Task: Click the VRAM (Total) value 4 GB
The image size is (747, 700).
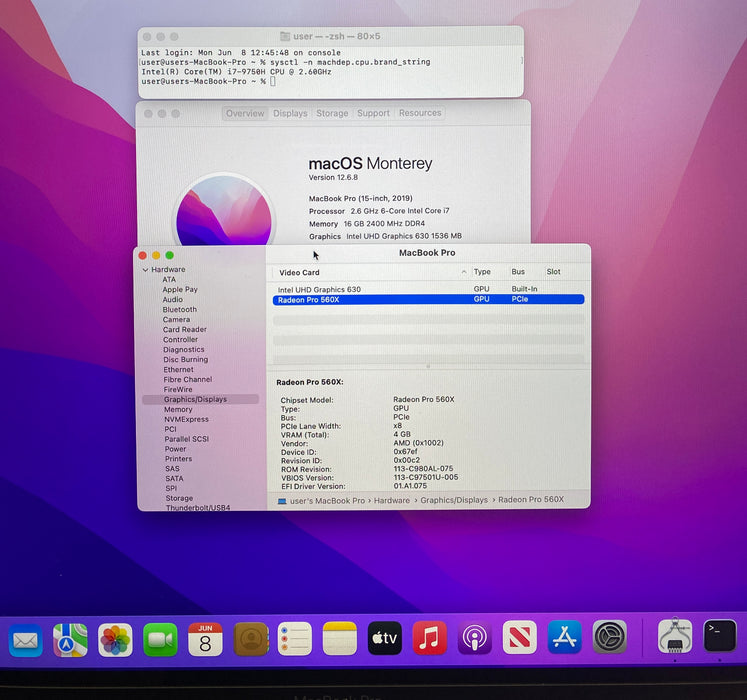Action: pyautogui.click(x=402, y=435)
